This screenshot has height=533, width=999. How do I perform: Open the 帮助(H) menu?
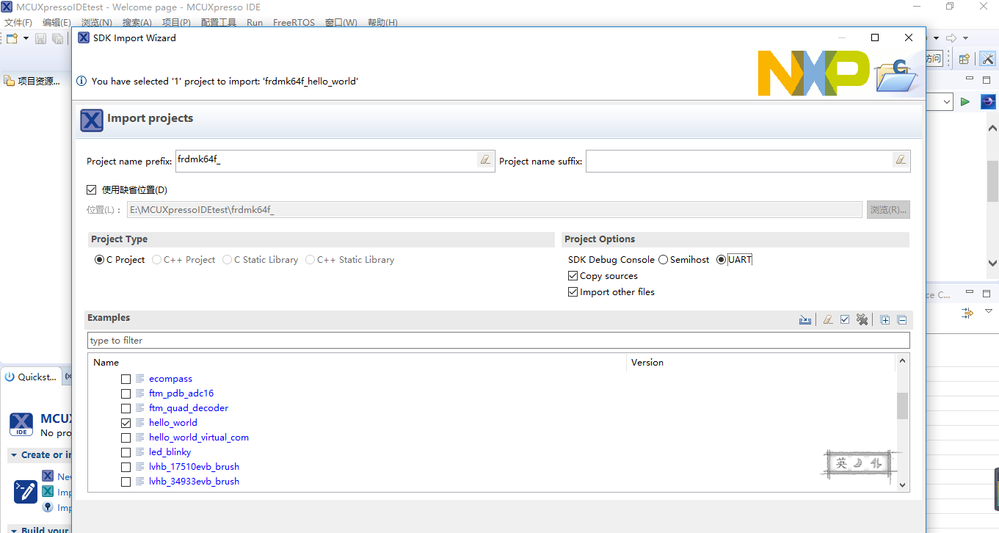click(x=382, y=22)
